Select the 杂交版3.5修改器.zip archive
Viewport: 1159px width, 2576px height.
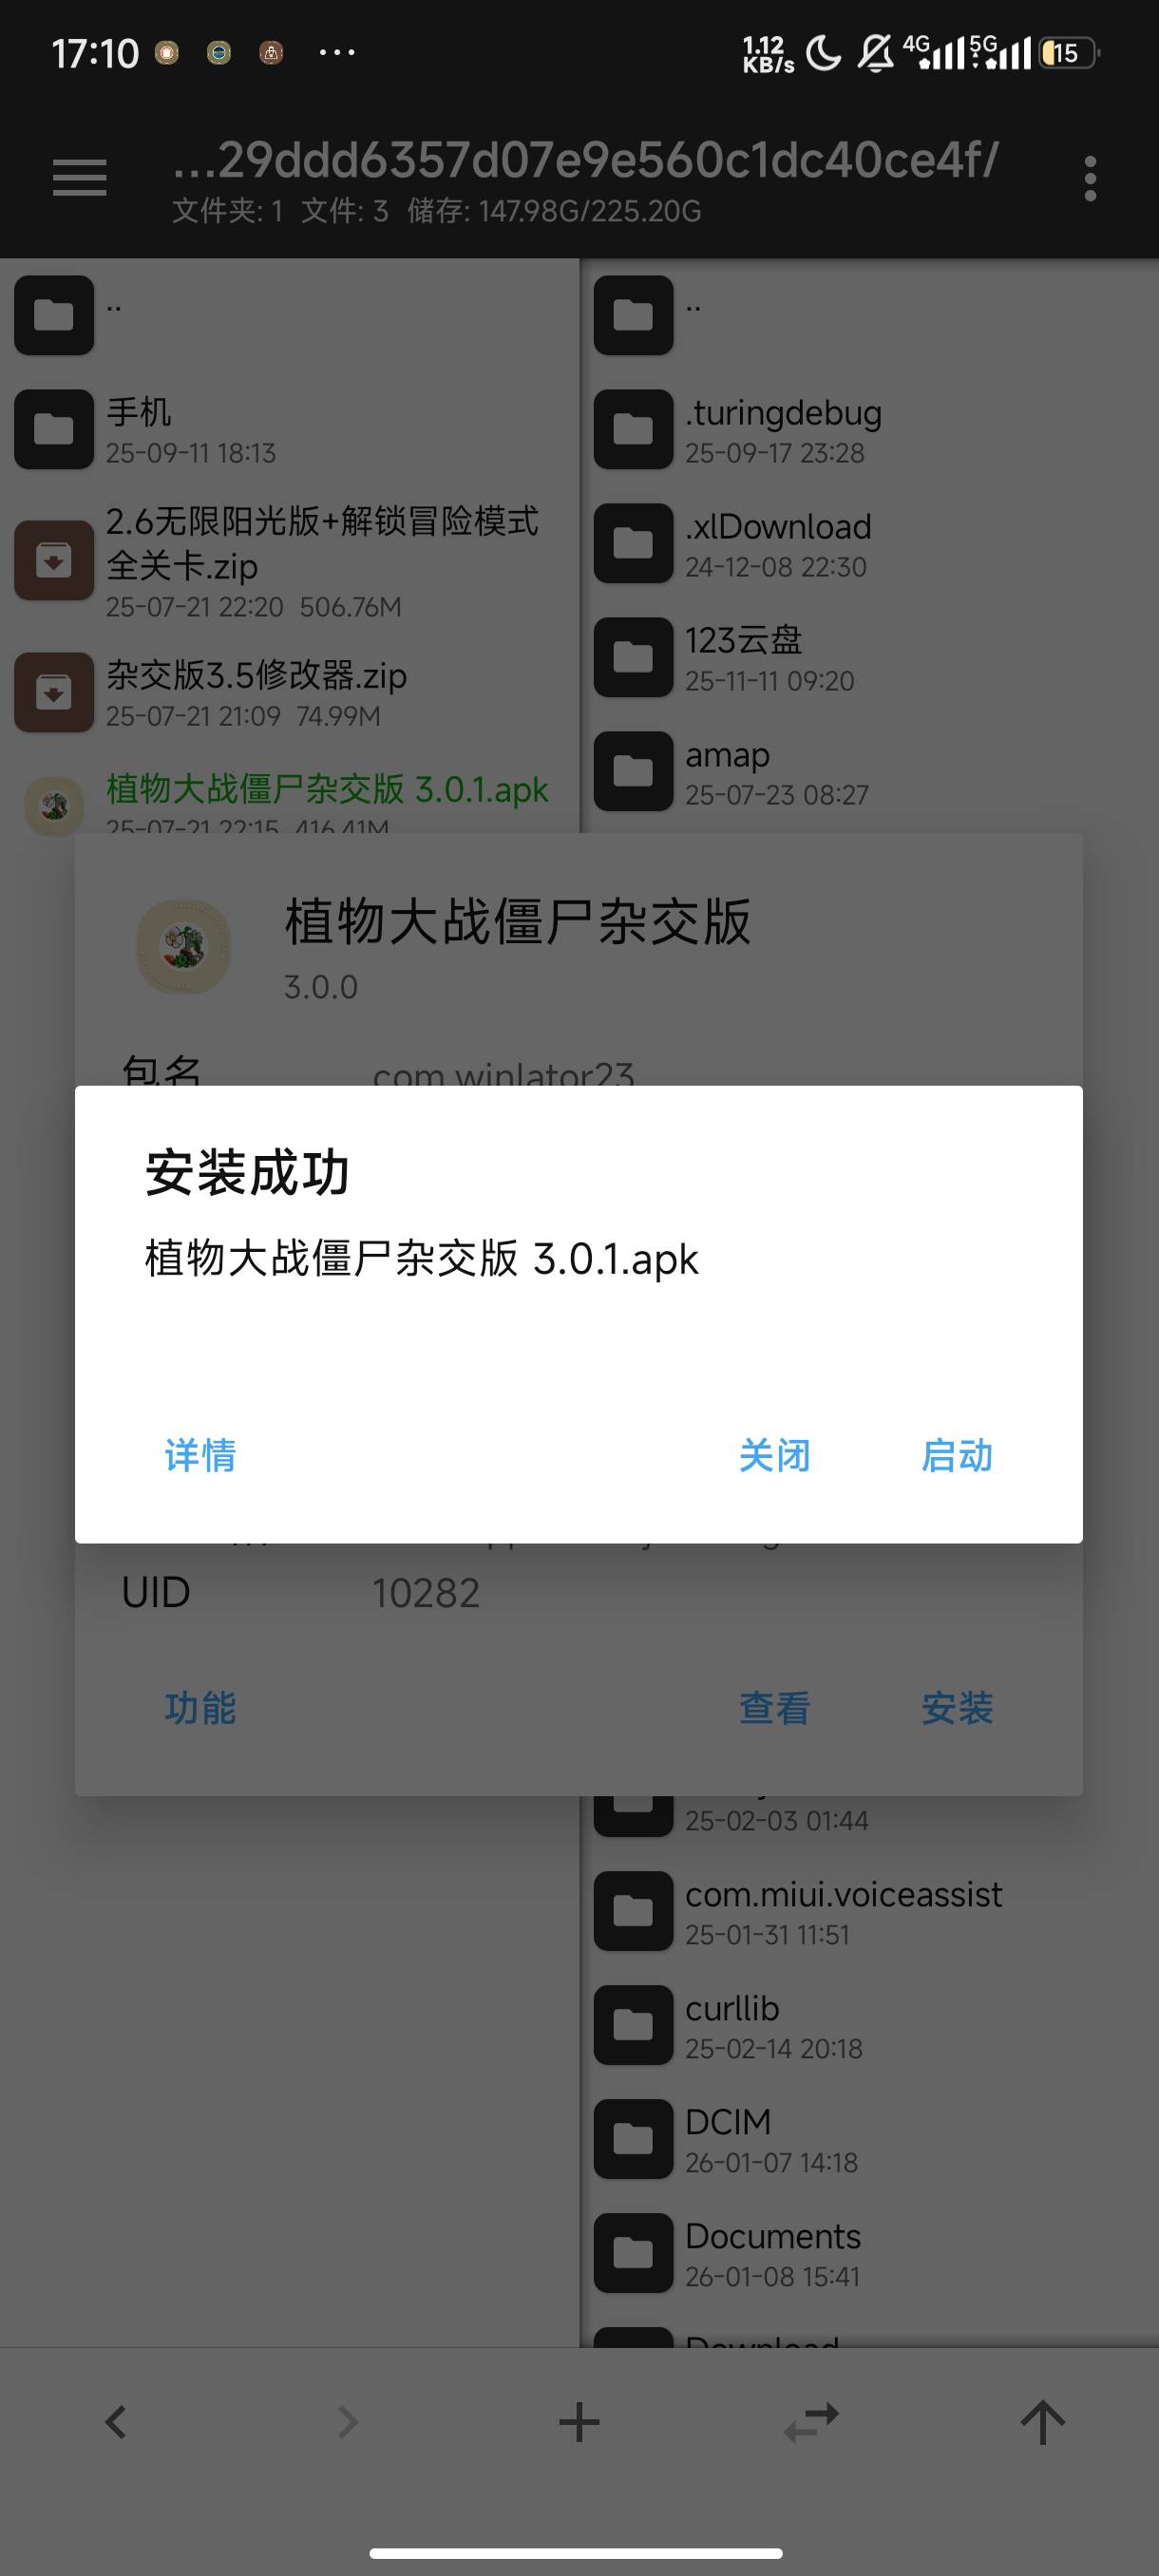click(x=290, y=692)
